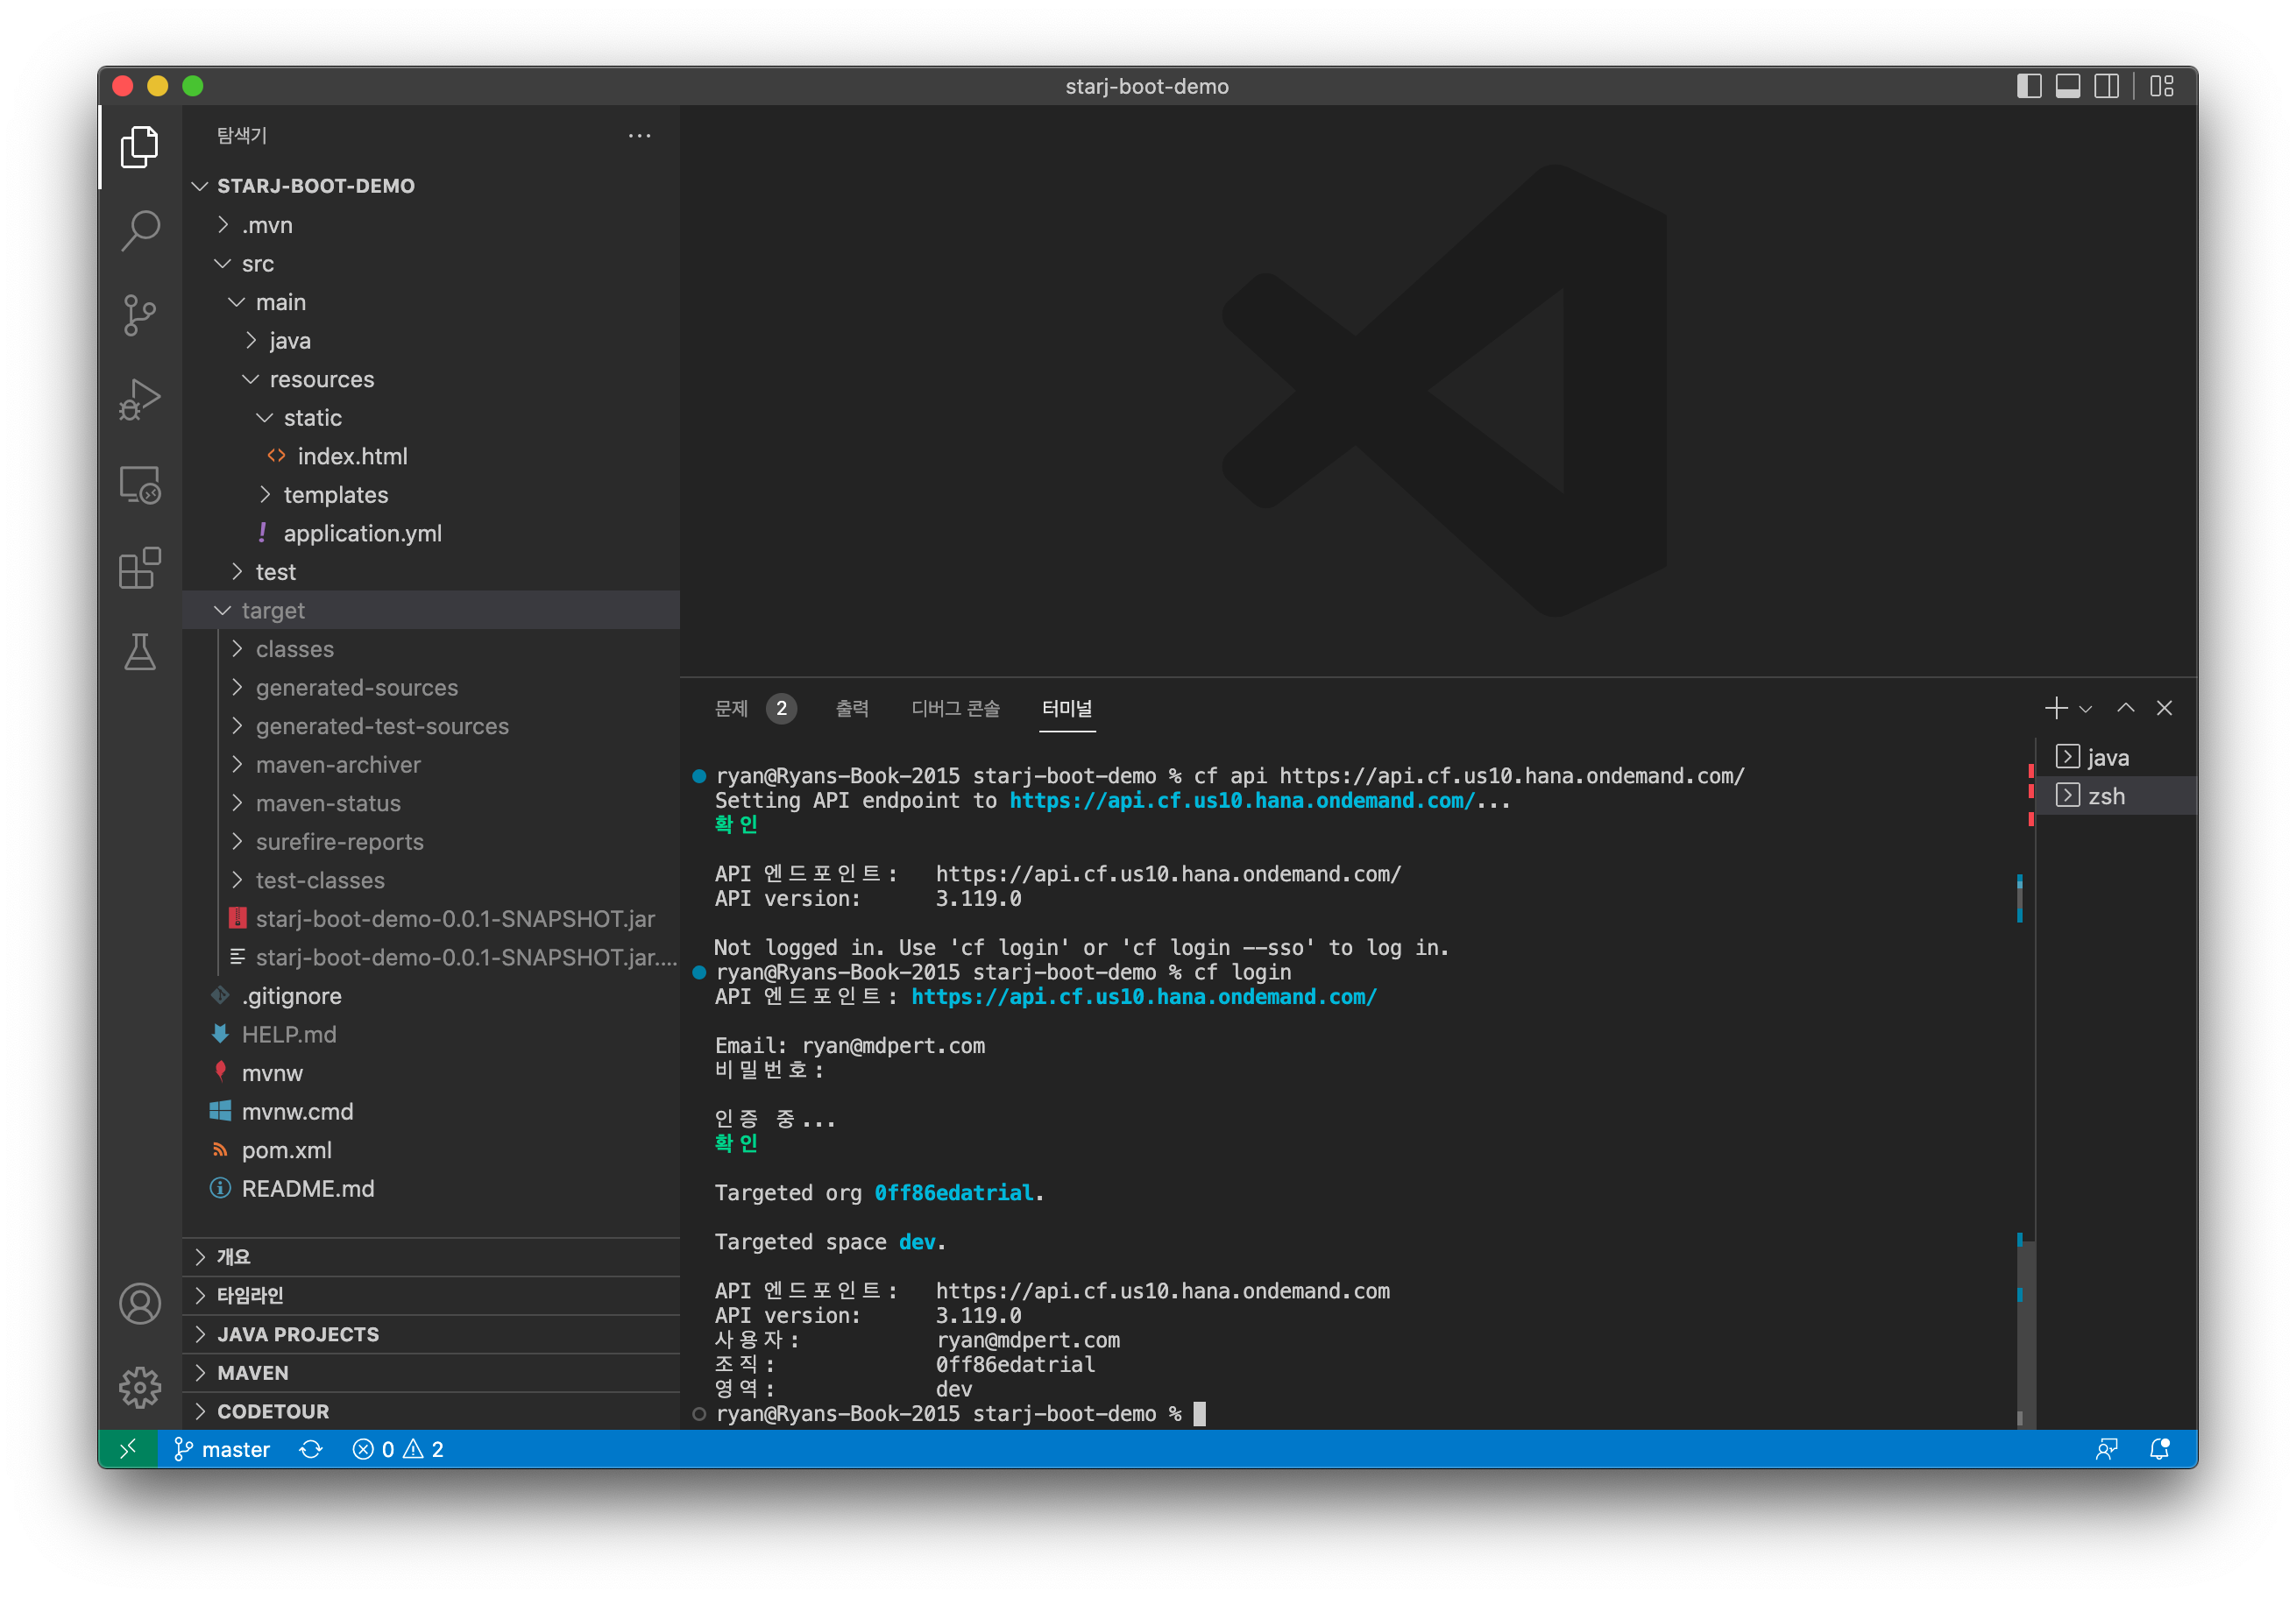Screen dimensions: 2296x1598
Task: Open new terminal profile dropdown arrow
Action: coord(2086,709)
